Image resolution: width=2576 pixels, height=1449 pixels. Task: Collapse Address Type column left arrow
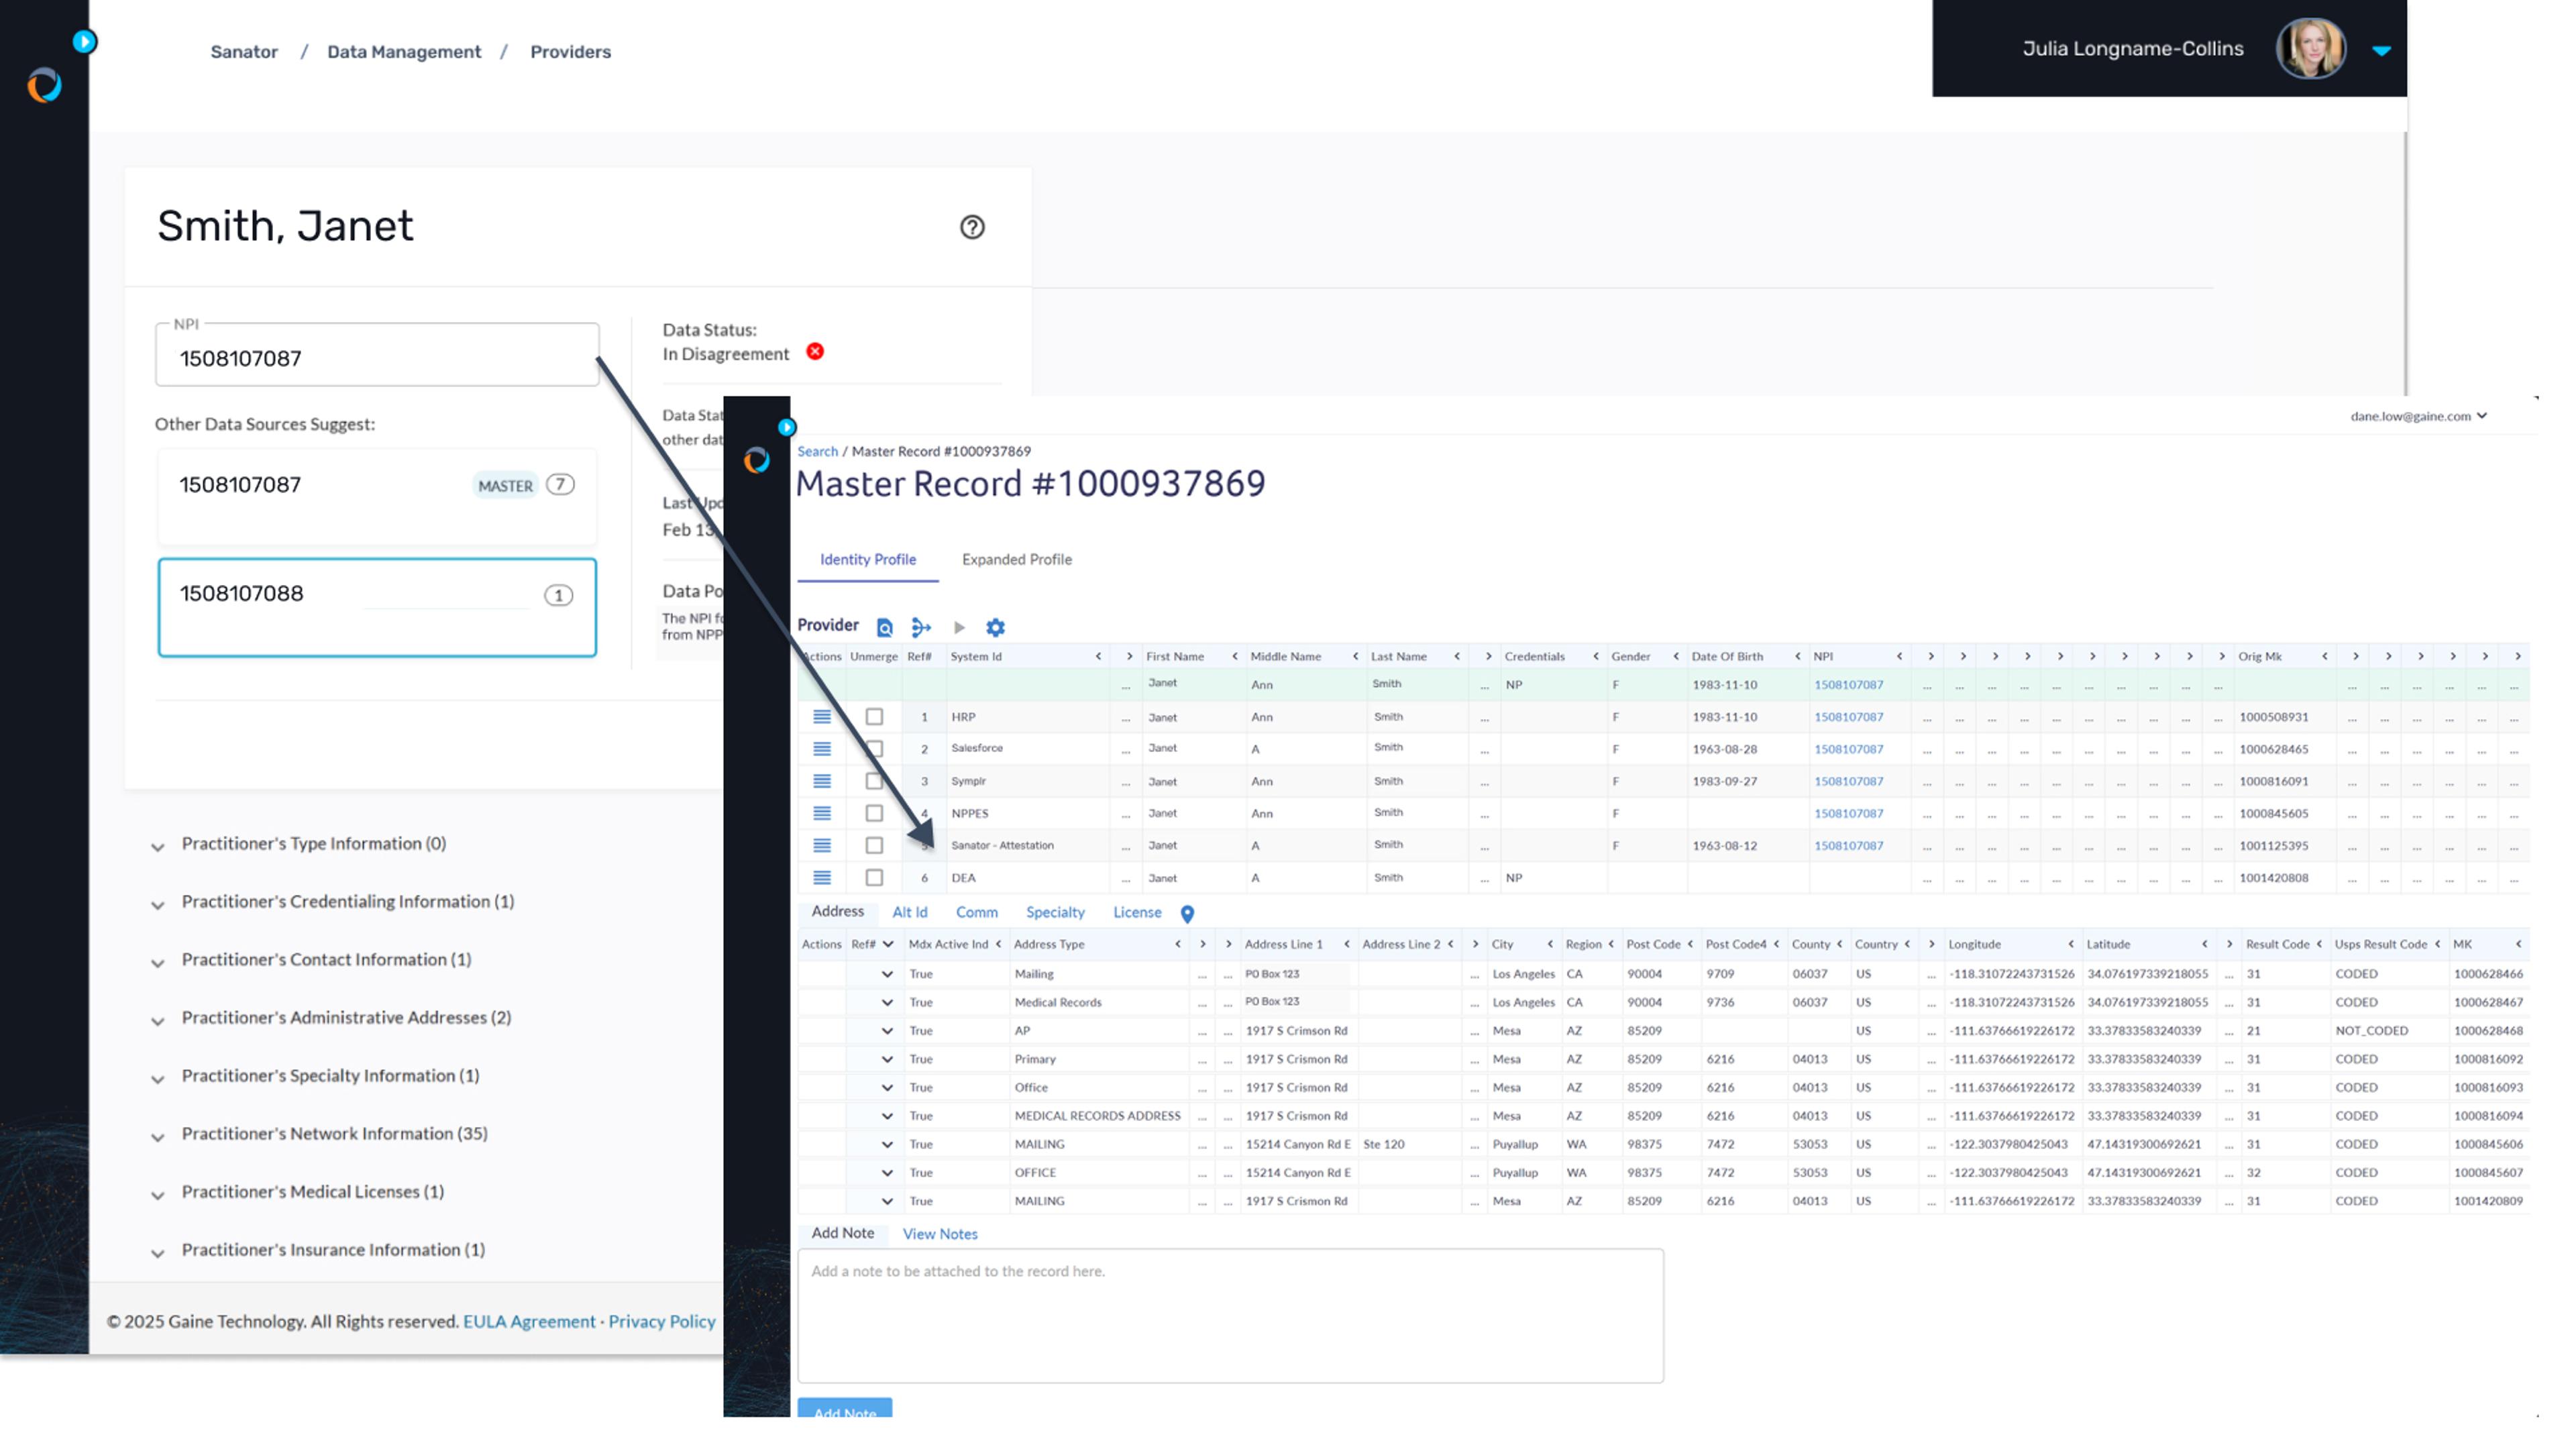(x=1177, y=944)
